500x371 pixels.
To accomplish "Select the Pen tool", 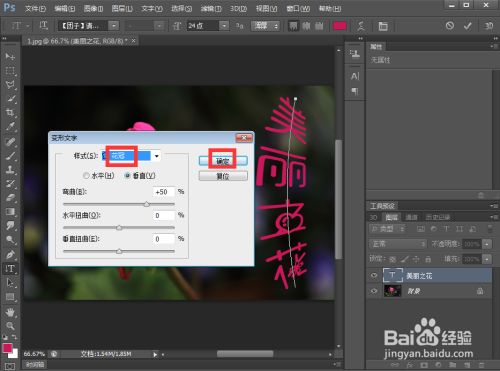I will [10, 255].
